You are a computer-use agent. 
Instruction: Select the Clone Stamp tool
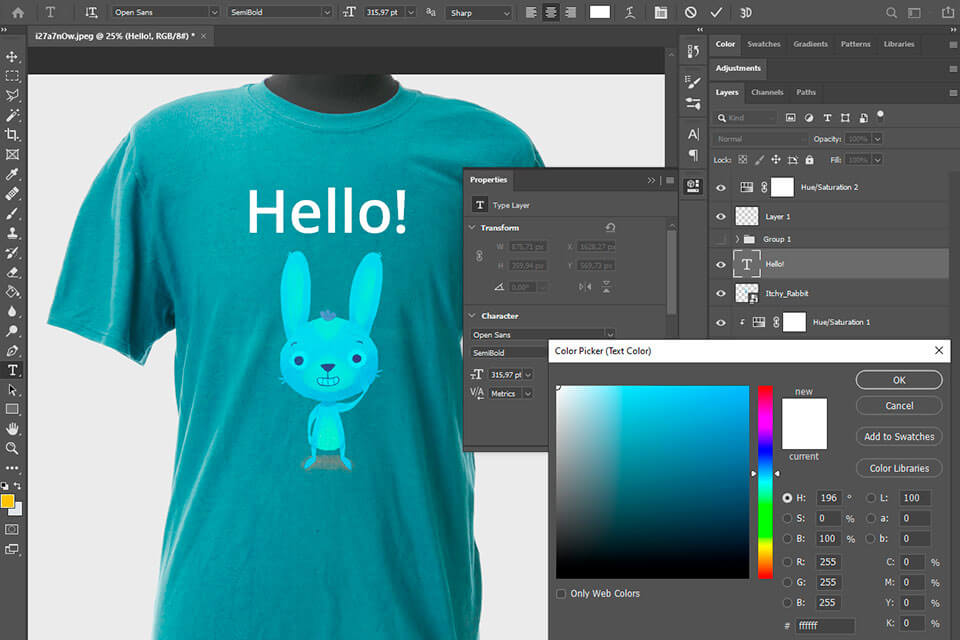coord(12,231)
